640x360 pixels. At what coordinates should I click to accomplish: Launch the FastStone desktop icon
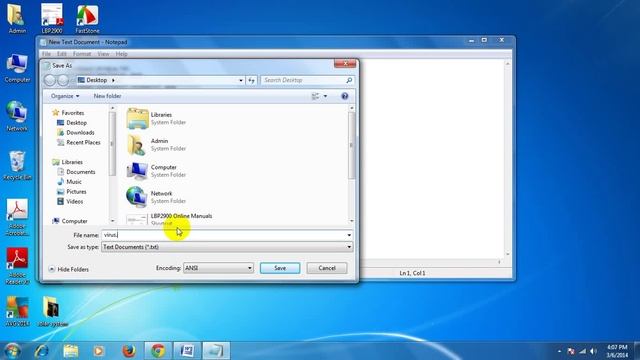tap(87, 18)
